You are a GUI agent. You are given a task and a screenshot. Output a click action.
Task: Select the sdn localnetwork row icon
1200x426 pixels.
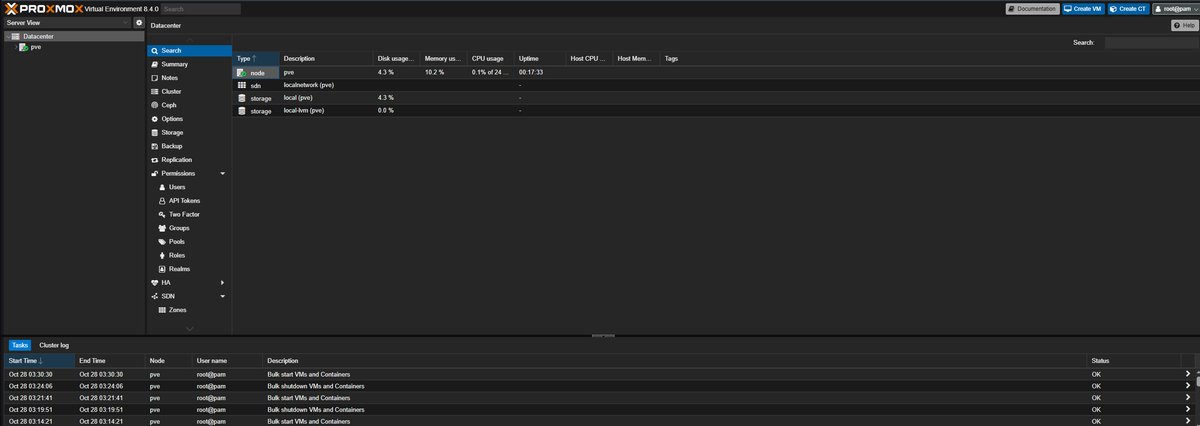click(241, 86)
